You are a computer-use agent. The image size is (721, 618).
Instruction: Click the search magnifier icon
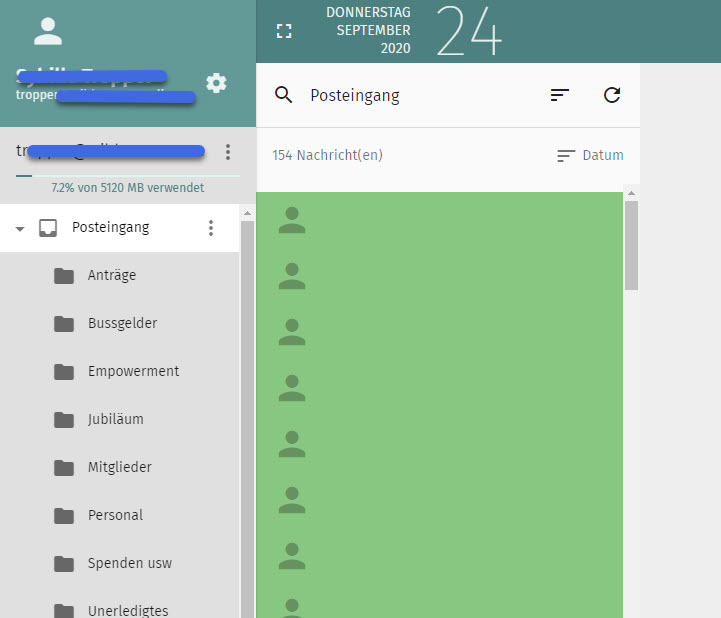tap(284, 95)
